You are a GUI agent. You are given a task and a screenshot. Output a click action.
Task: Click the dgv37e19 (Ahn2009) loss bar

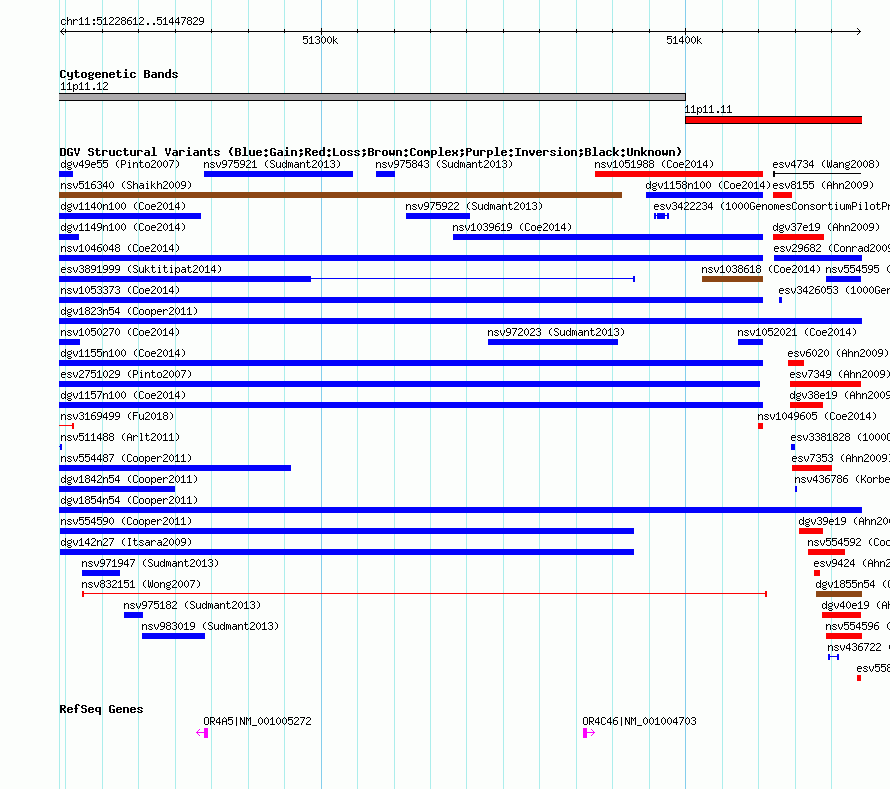[798, 237]
